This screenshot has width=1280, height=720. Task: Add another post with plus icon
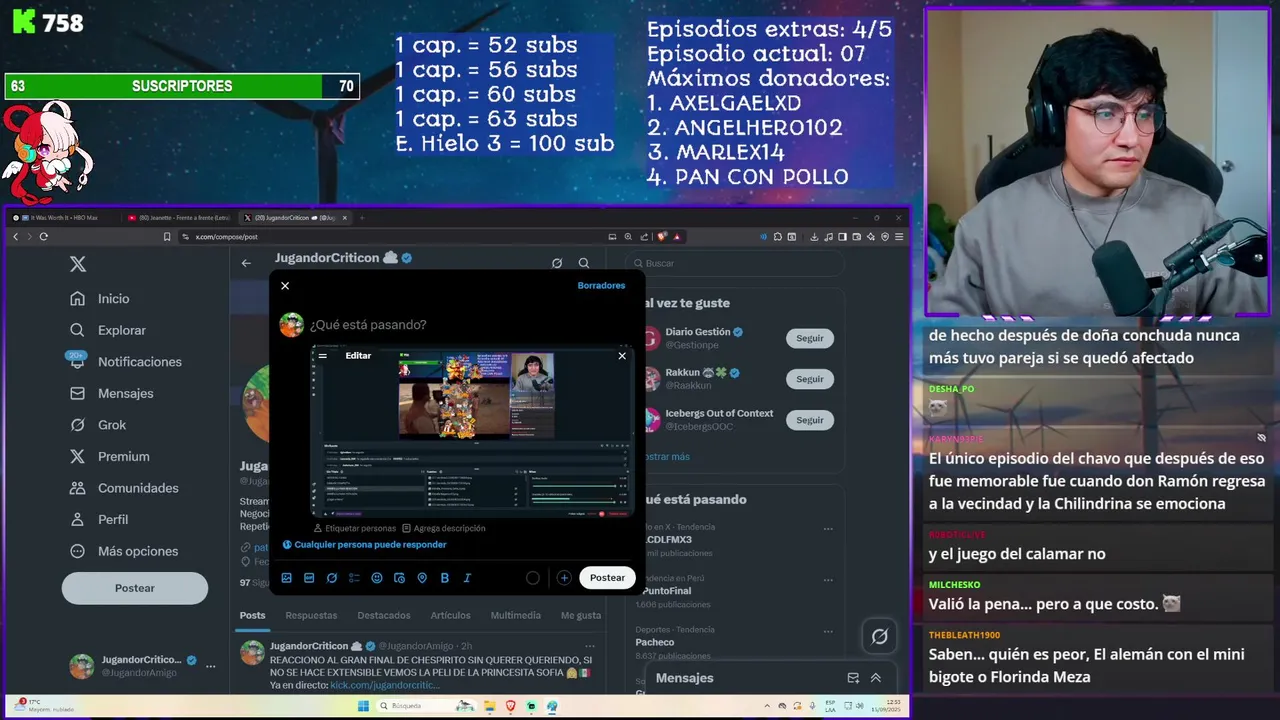coord(564,578)
